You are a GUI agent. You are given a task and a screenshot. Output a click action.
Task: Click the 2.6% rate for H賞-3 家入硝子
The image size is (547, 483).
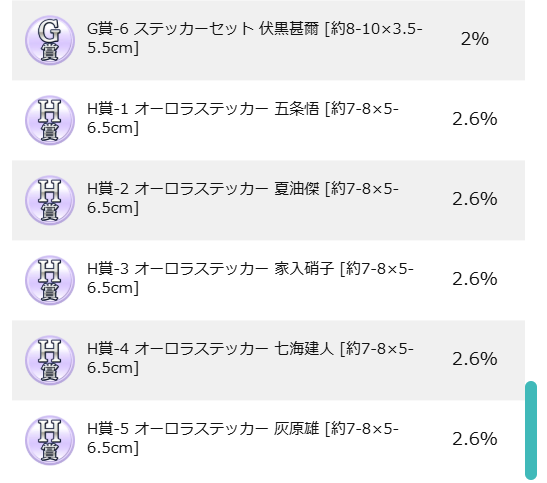tap(474, 279)
